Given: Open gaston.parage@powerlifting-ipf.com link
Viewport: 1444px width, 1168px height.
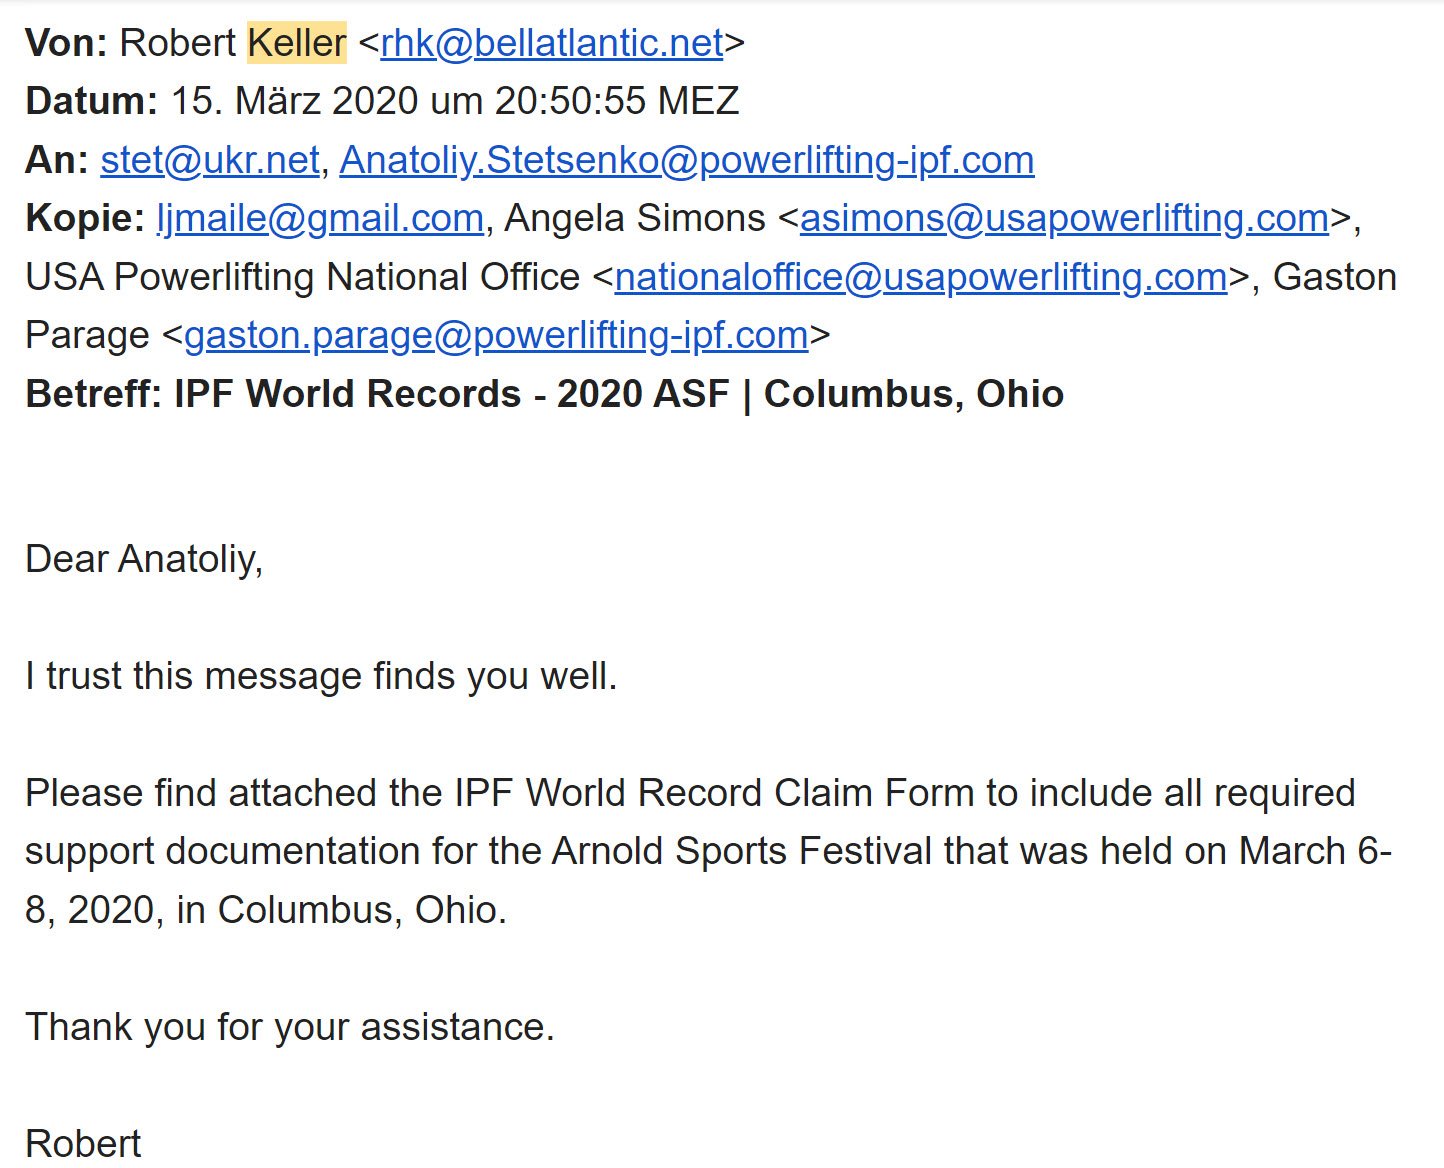Looking at the screenshot, I should coord(496,335).
